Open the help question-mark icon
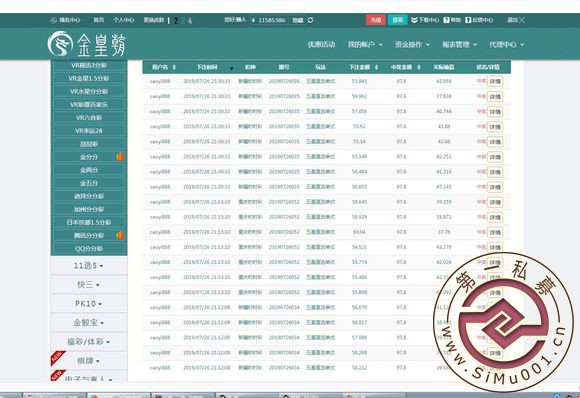The width and height of the screenshot is (580, 398). click(446, 20)
